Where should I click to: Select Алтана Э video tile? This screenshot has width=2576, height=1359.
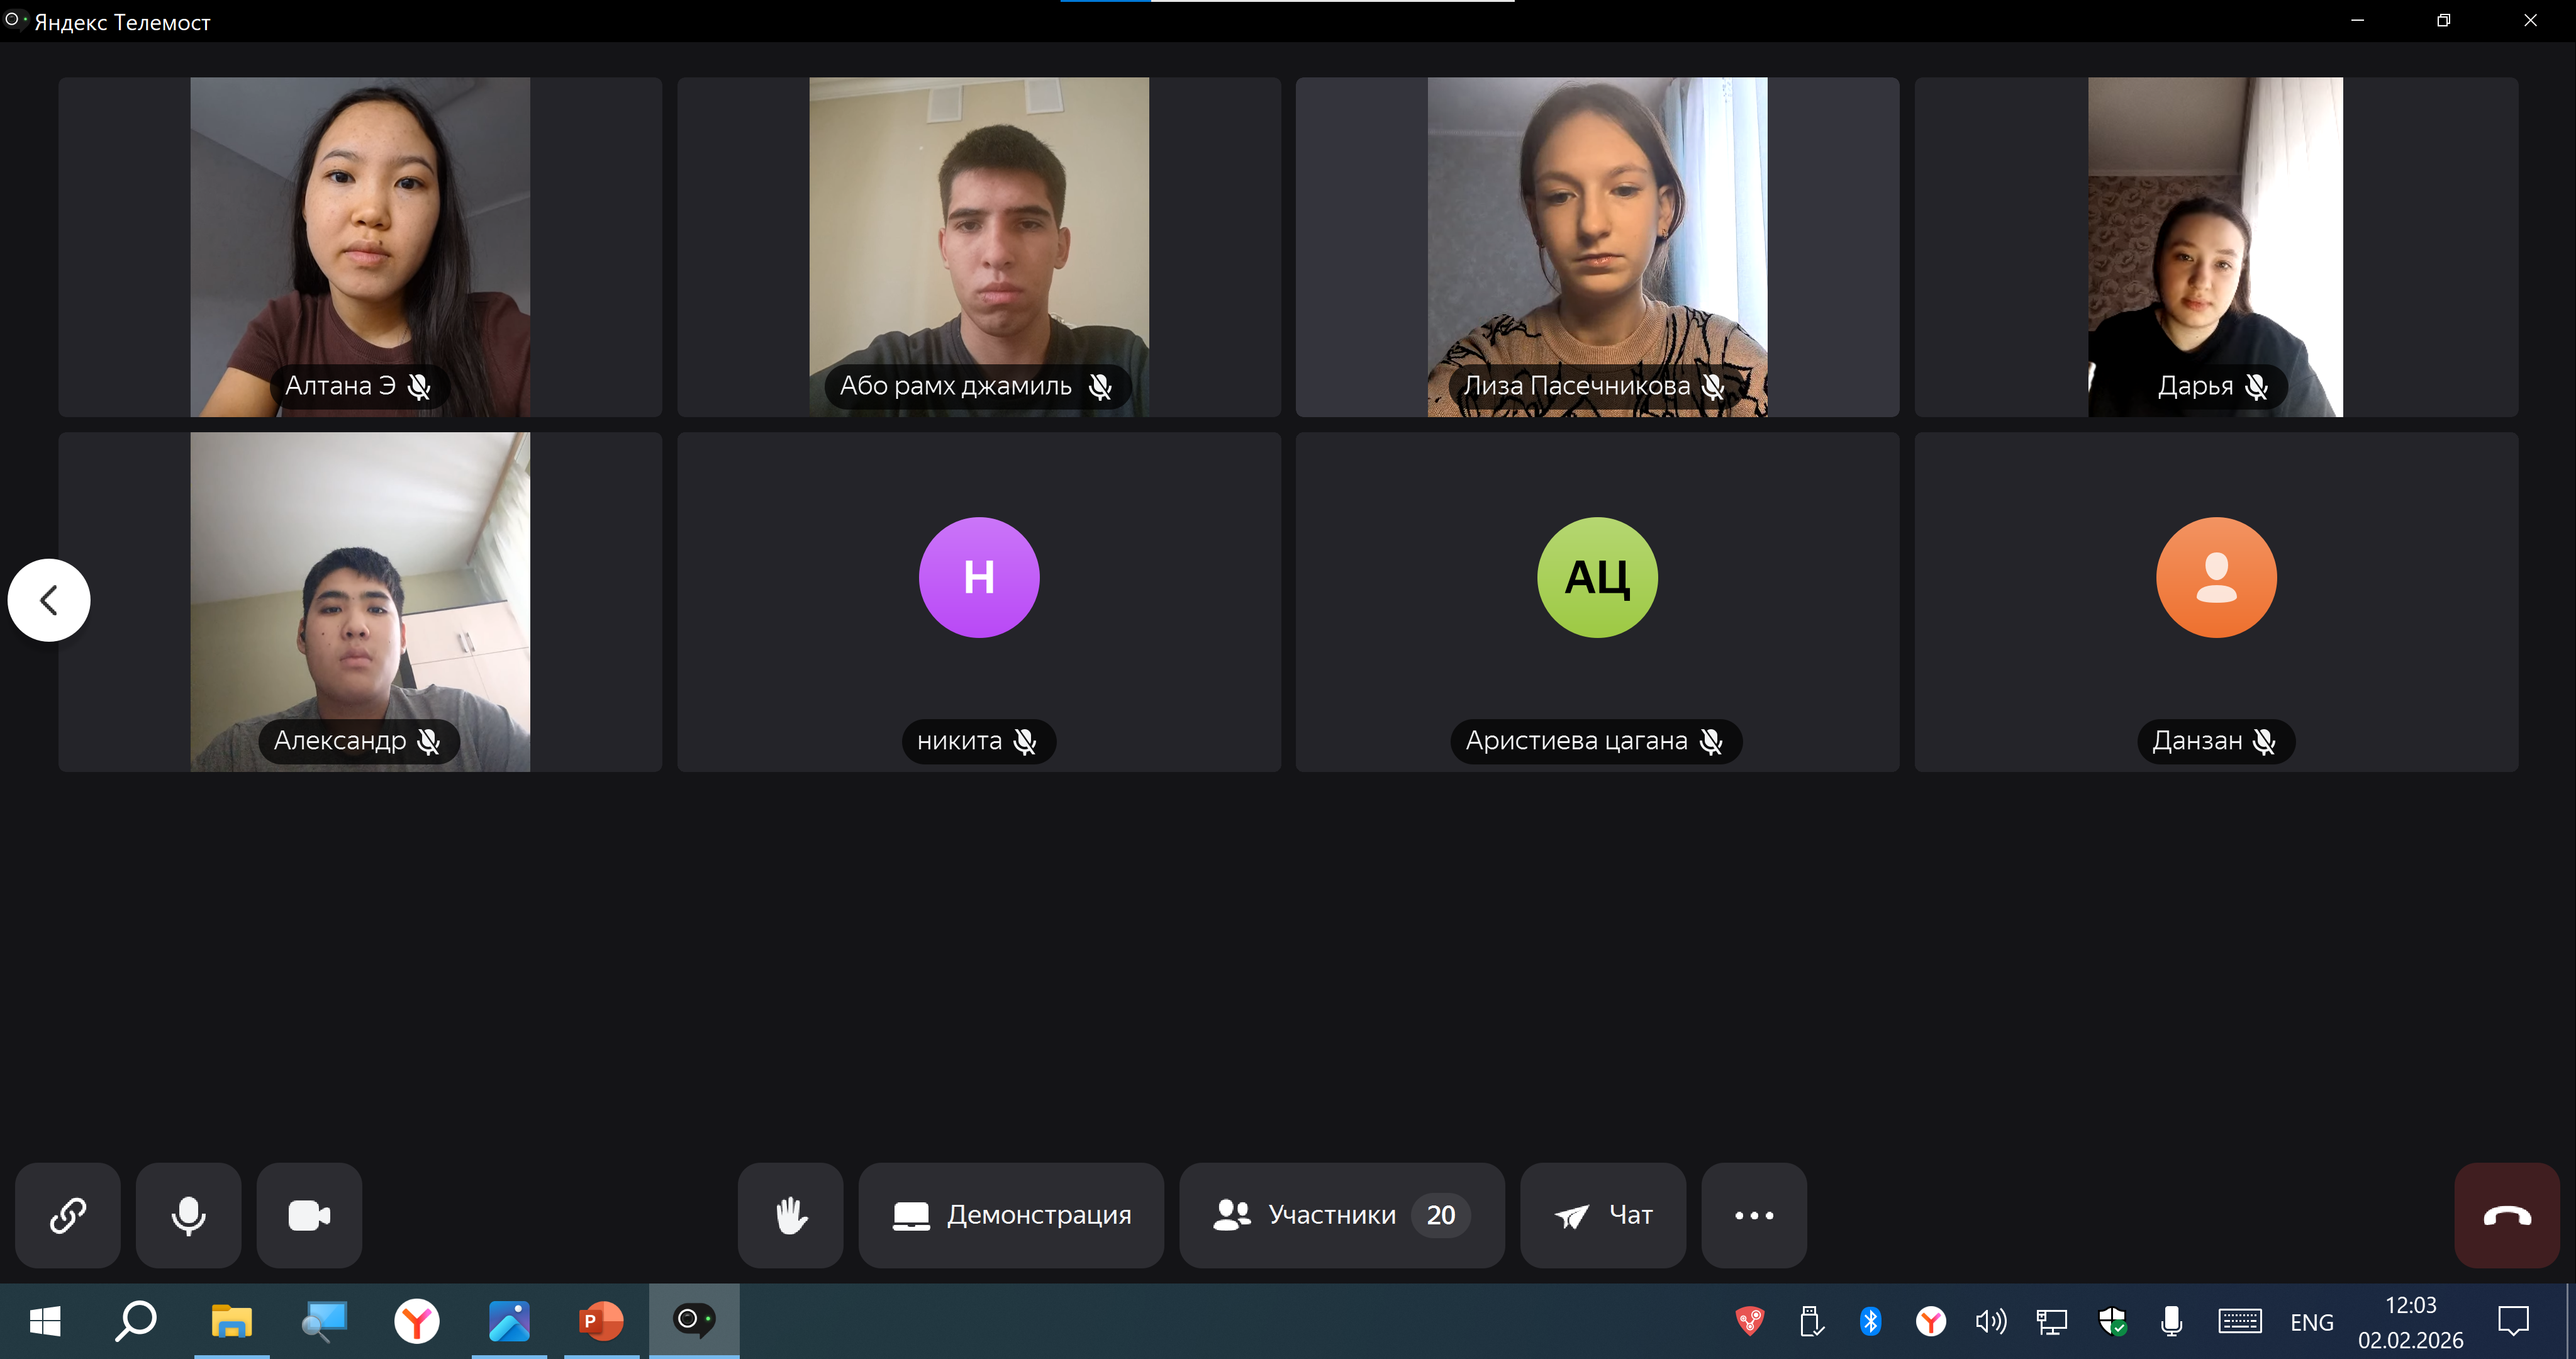click(360, 247)
